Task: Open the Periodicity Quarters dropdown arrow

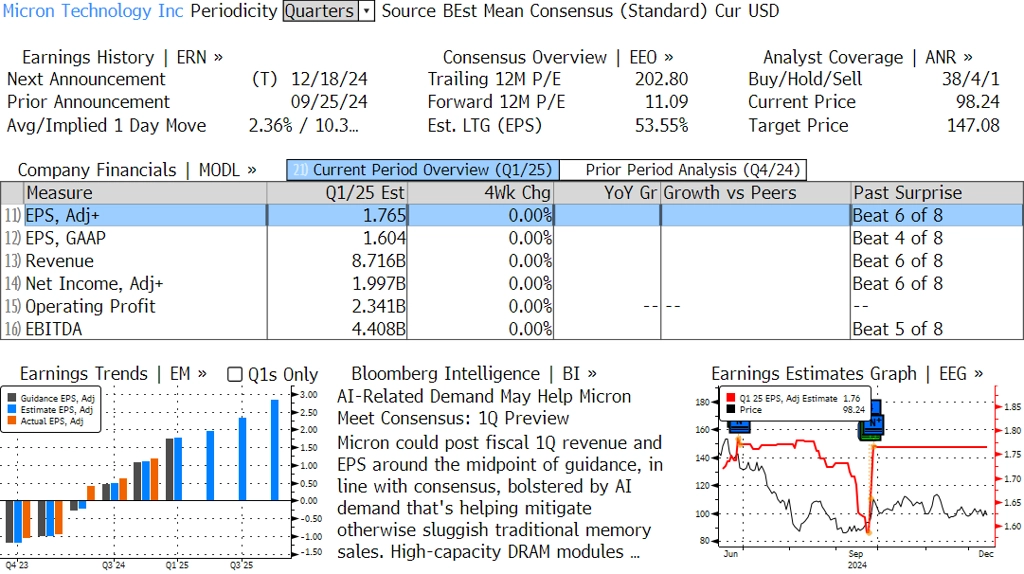Action: coord(366,11)
